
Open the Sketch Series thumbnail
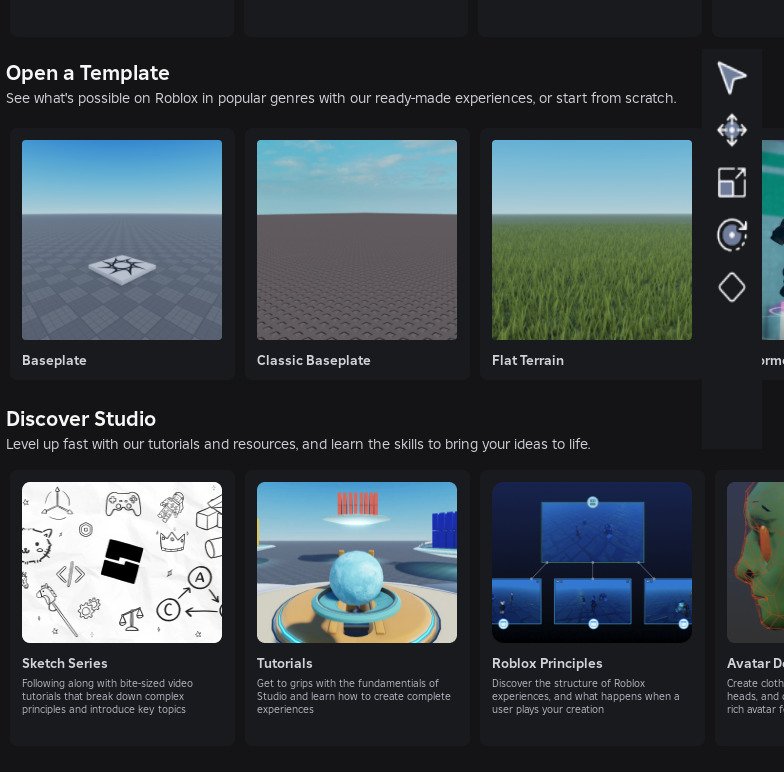(122, 562)
